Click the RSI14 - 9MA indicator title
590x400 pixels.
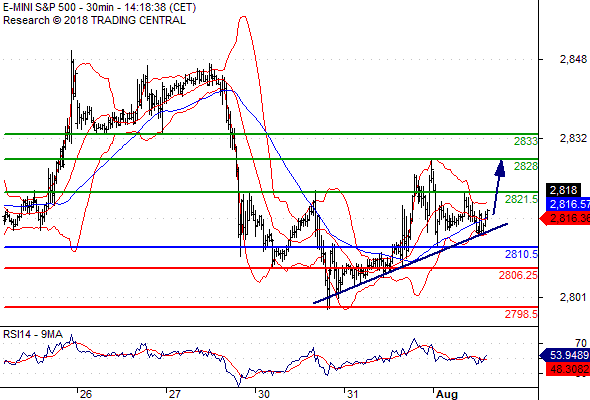33,334
